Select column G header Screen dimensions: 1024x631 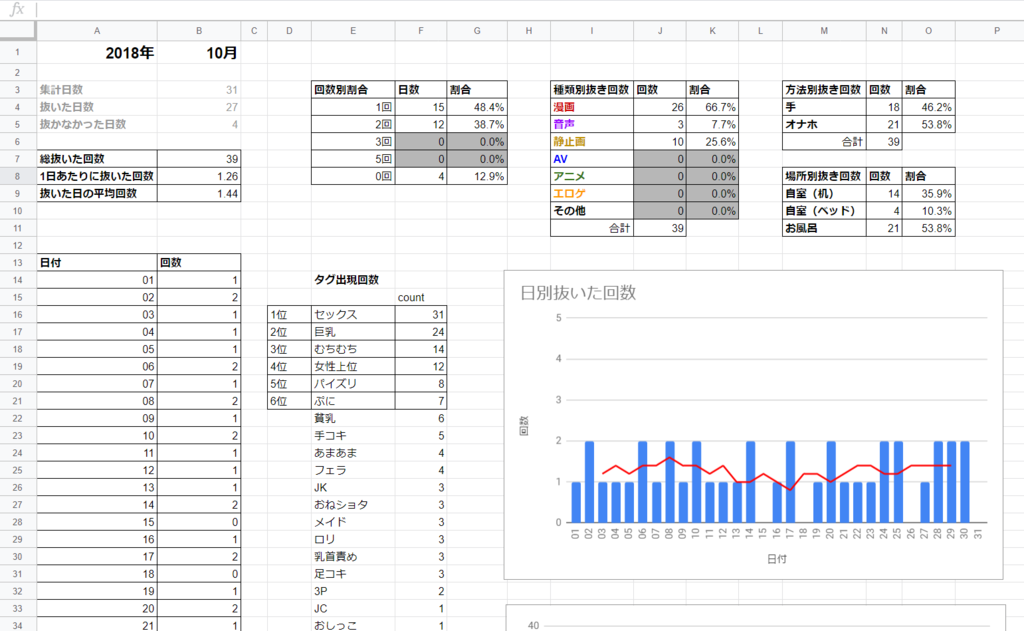click(477, 31)
